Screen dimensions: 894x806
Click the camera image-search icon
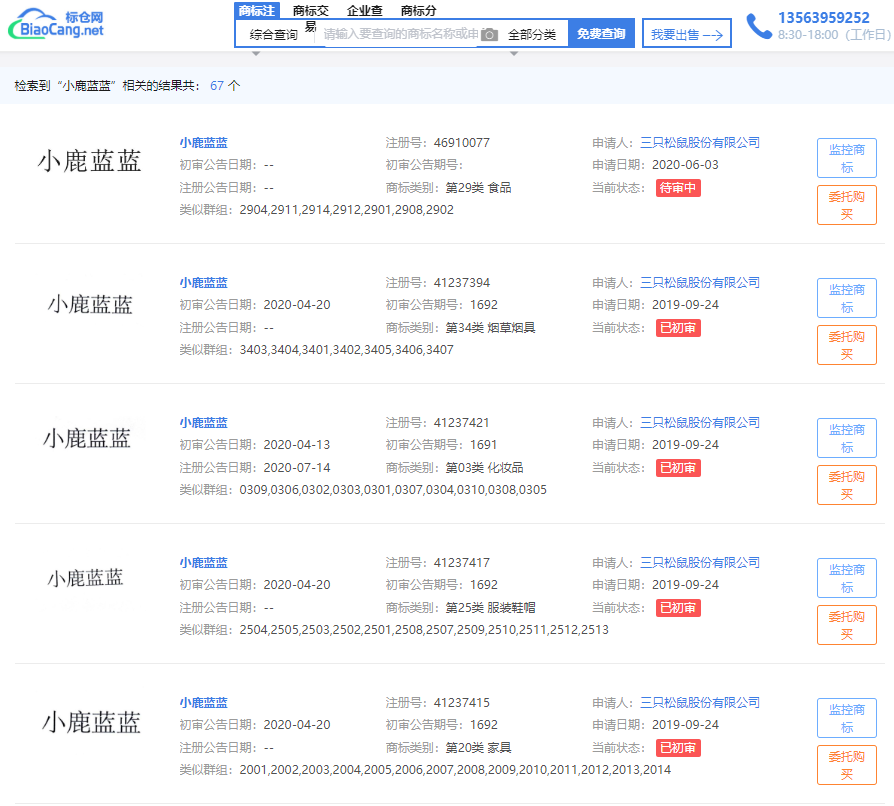(x=489, y=35)
